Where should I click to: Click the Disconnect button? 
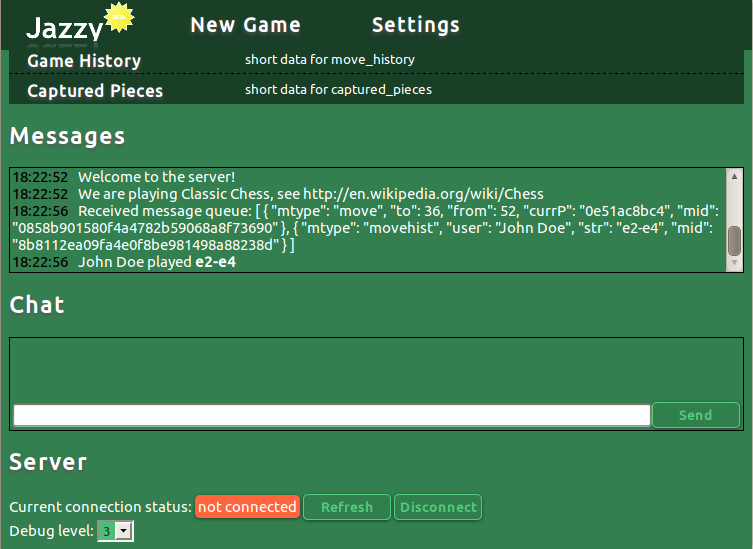pos(438,507)
